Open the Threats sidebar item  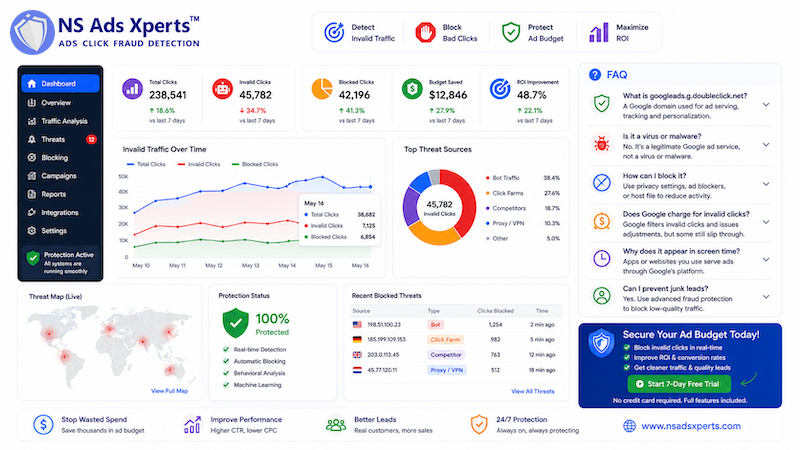pos(60,139)
